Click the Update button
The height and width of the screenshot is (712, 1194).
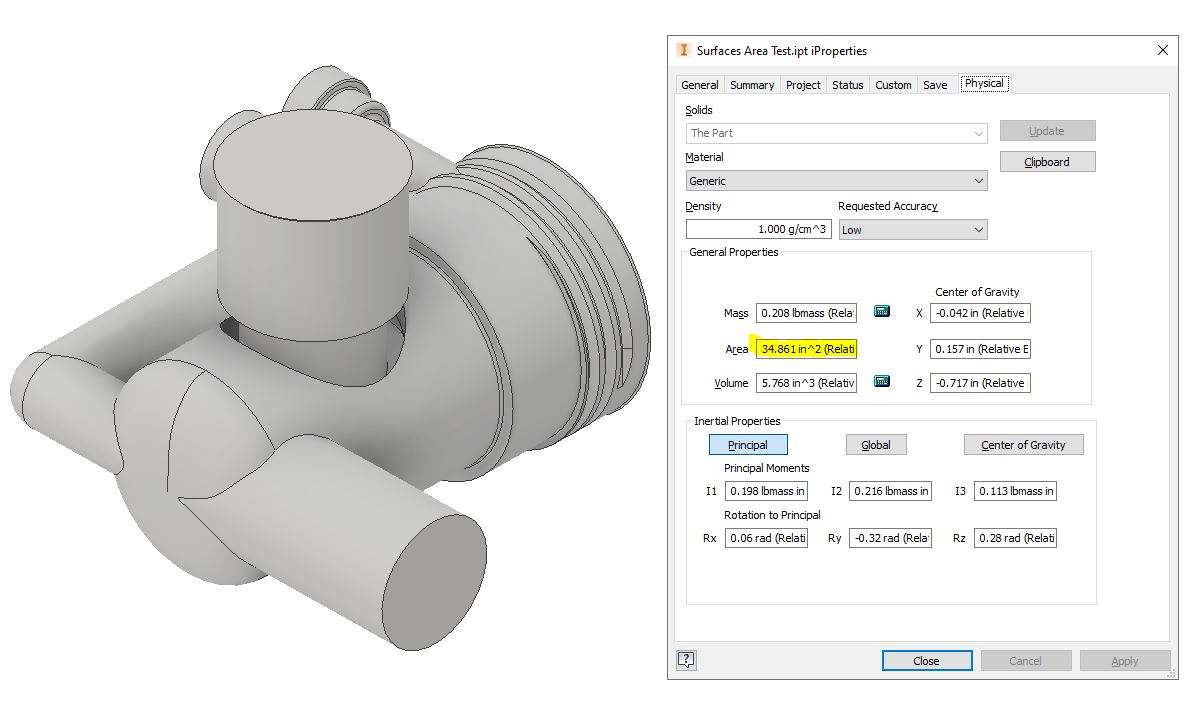click(1047, 131)
